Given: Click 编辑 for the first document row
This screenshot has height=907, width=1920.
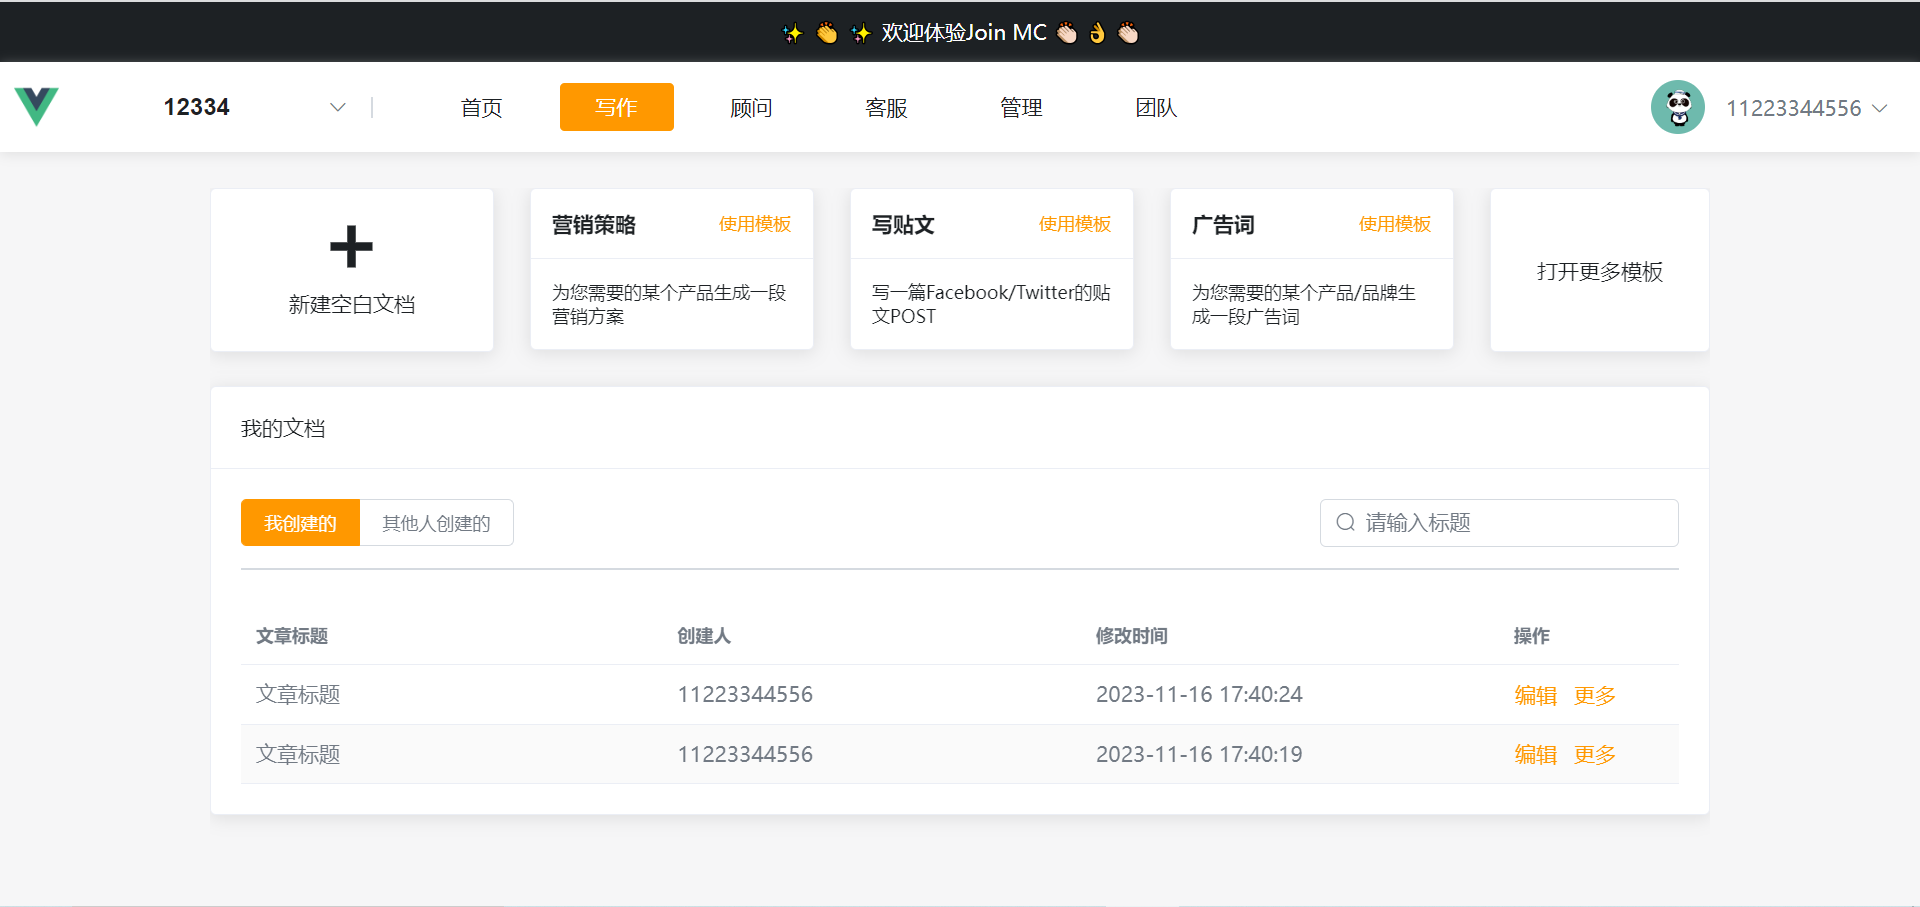Looking at the screenshot, I should coord(1535,695).
